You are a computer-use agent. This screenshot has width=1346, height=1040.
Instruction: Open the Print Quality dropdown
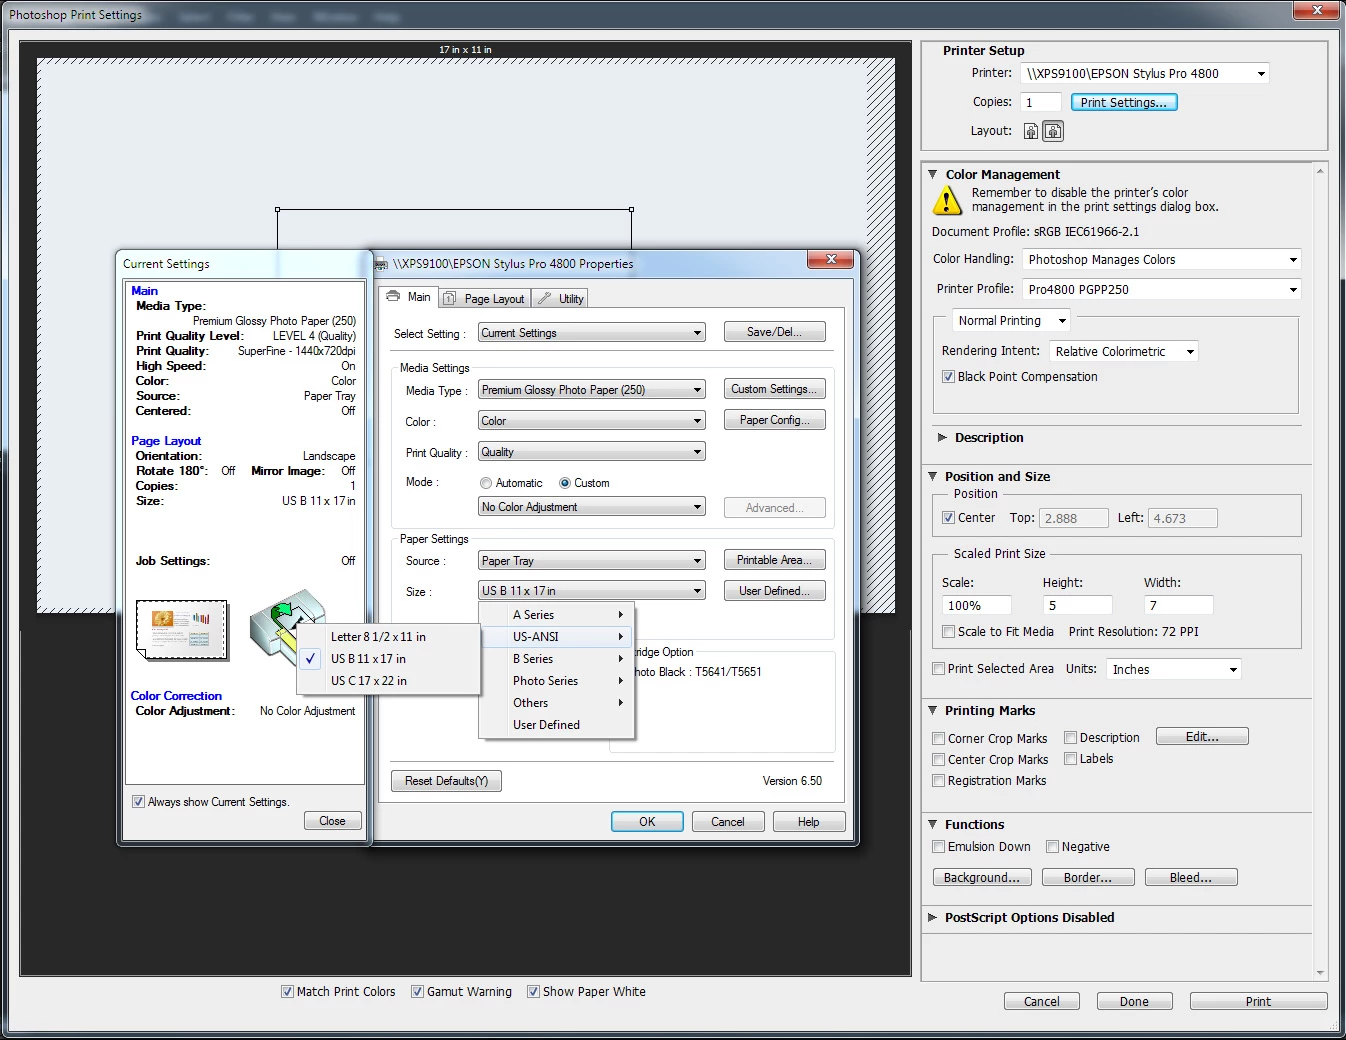[x=592, y=452]
